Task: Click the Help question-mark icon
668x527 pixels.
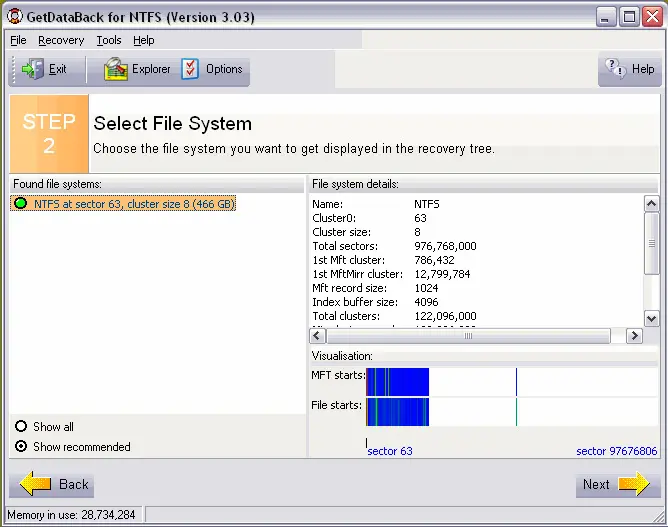Action: 616,69
